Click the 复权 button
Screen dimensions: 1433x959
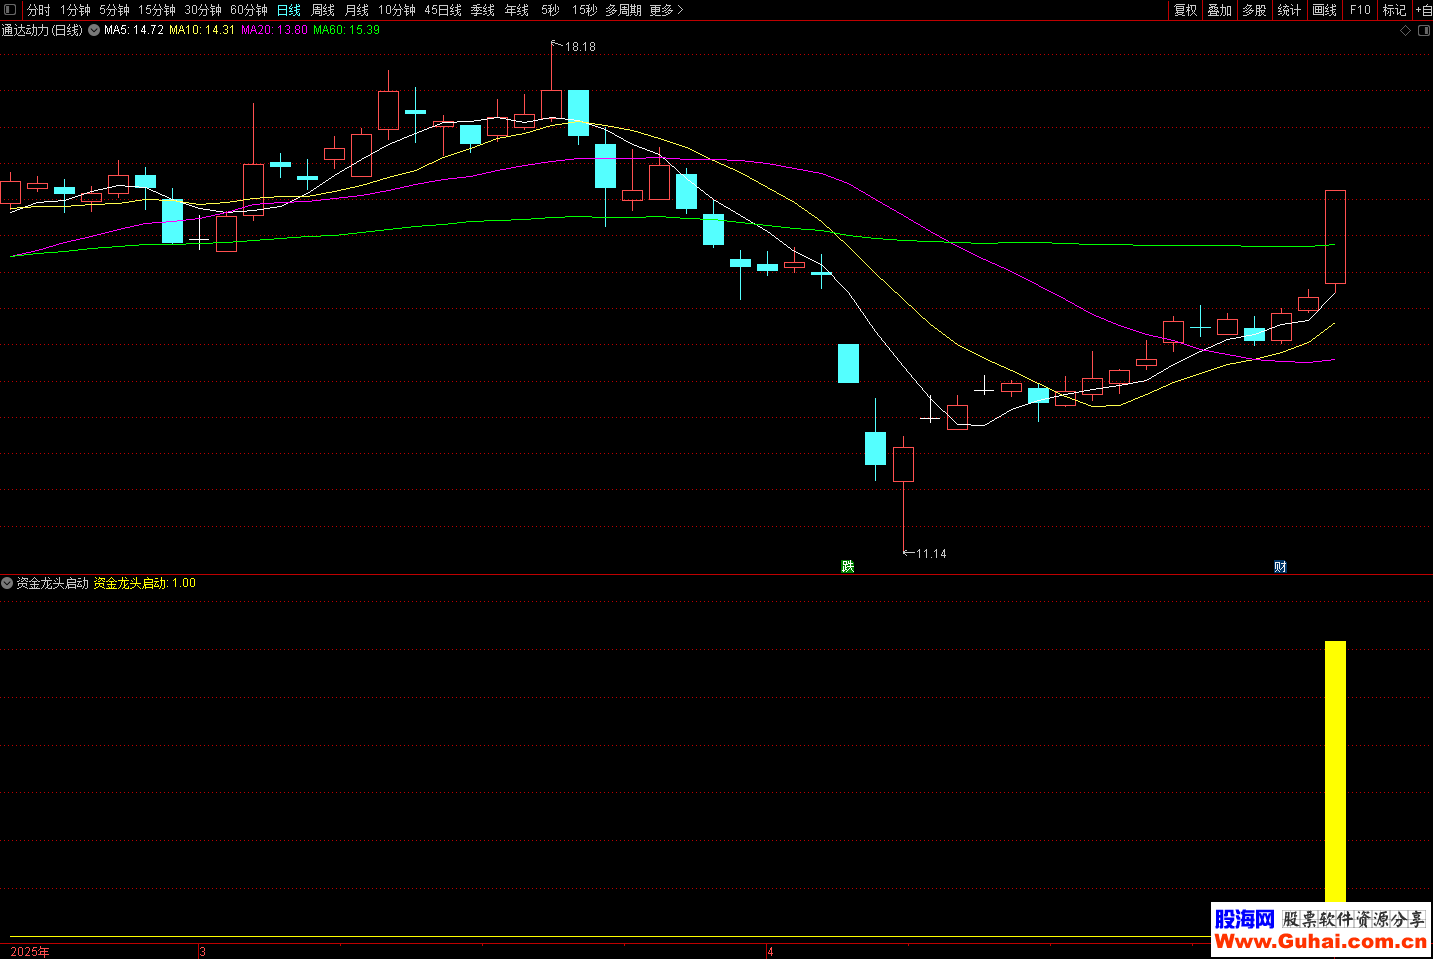[1186, 10]
